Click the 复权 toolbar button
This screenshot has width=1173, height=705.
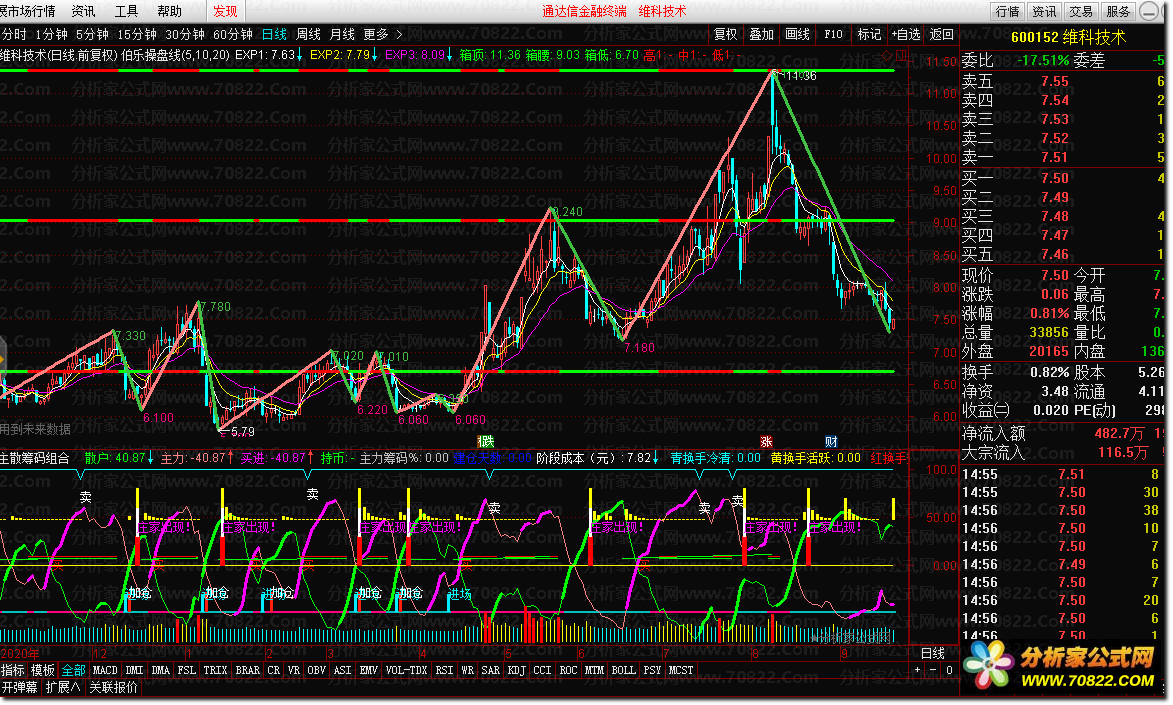726,34
